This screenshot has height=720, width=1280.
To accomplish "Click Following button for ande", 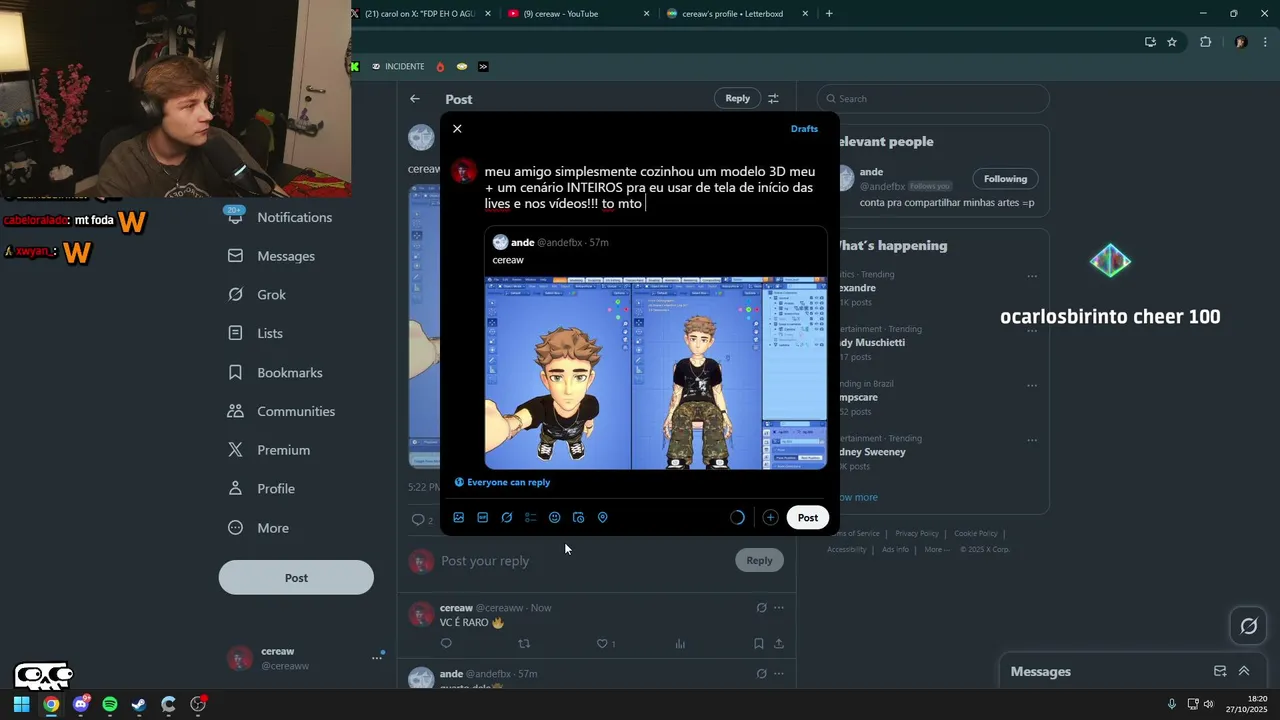I will coord(1005,179).
